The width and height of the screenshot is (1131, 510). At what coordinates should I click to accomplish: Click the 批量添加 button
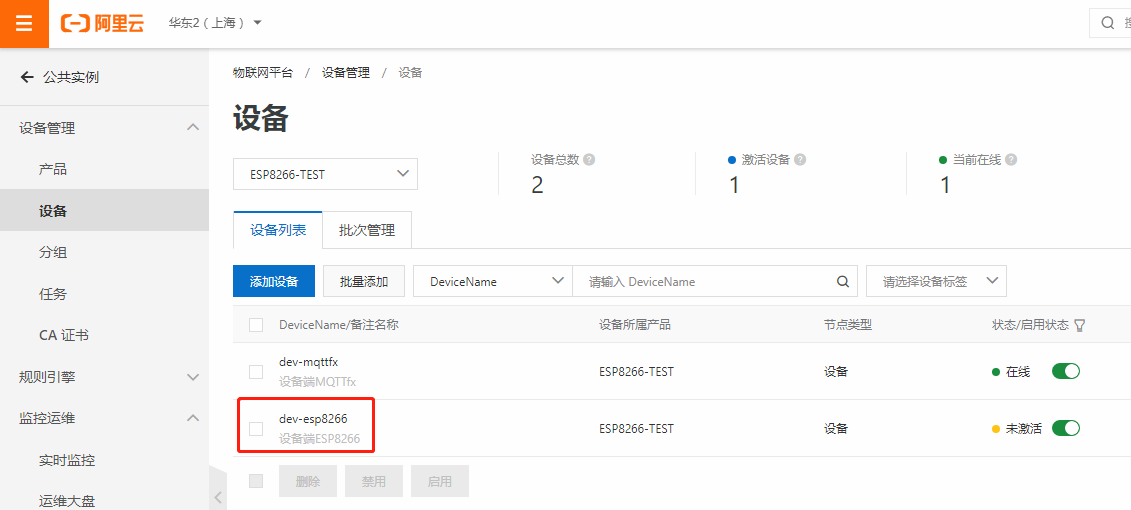point(364,281)
